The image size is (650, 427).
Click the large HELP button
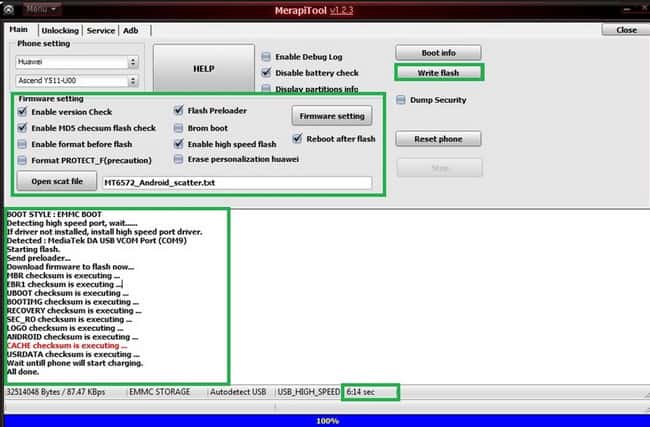(203, 68)
